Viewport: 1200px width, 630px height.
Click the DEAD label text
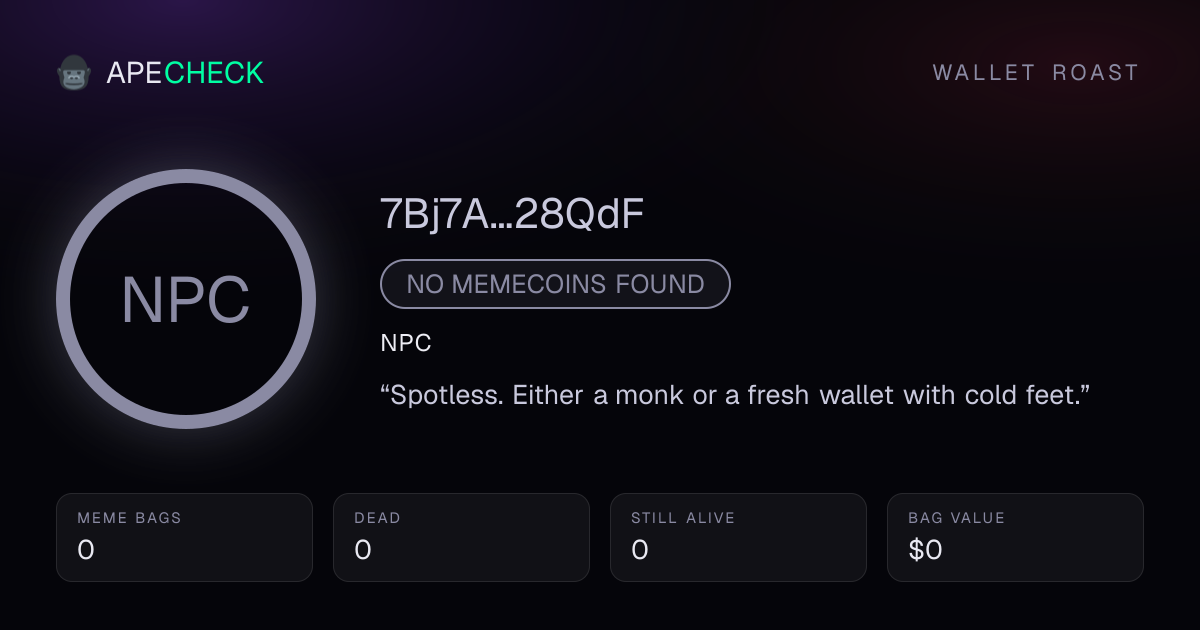(x=377, y=518)
